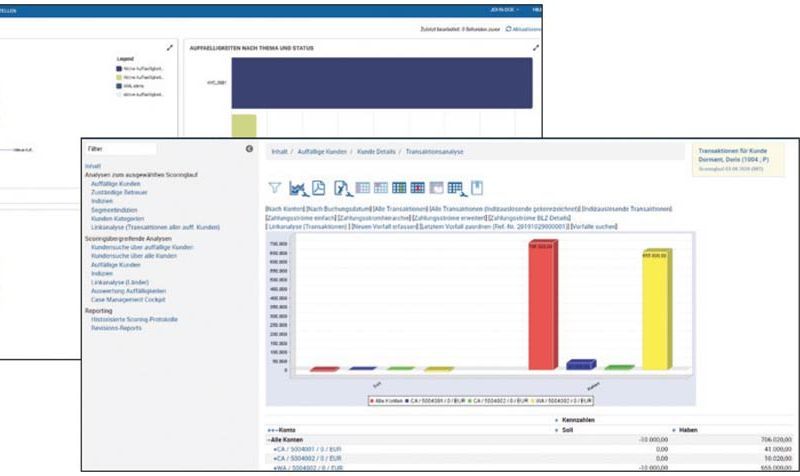800x476 pixels.
Task: Expand the CA / 5004002 / 0 / EUR row
Action: click(275, 459)
